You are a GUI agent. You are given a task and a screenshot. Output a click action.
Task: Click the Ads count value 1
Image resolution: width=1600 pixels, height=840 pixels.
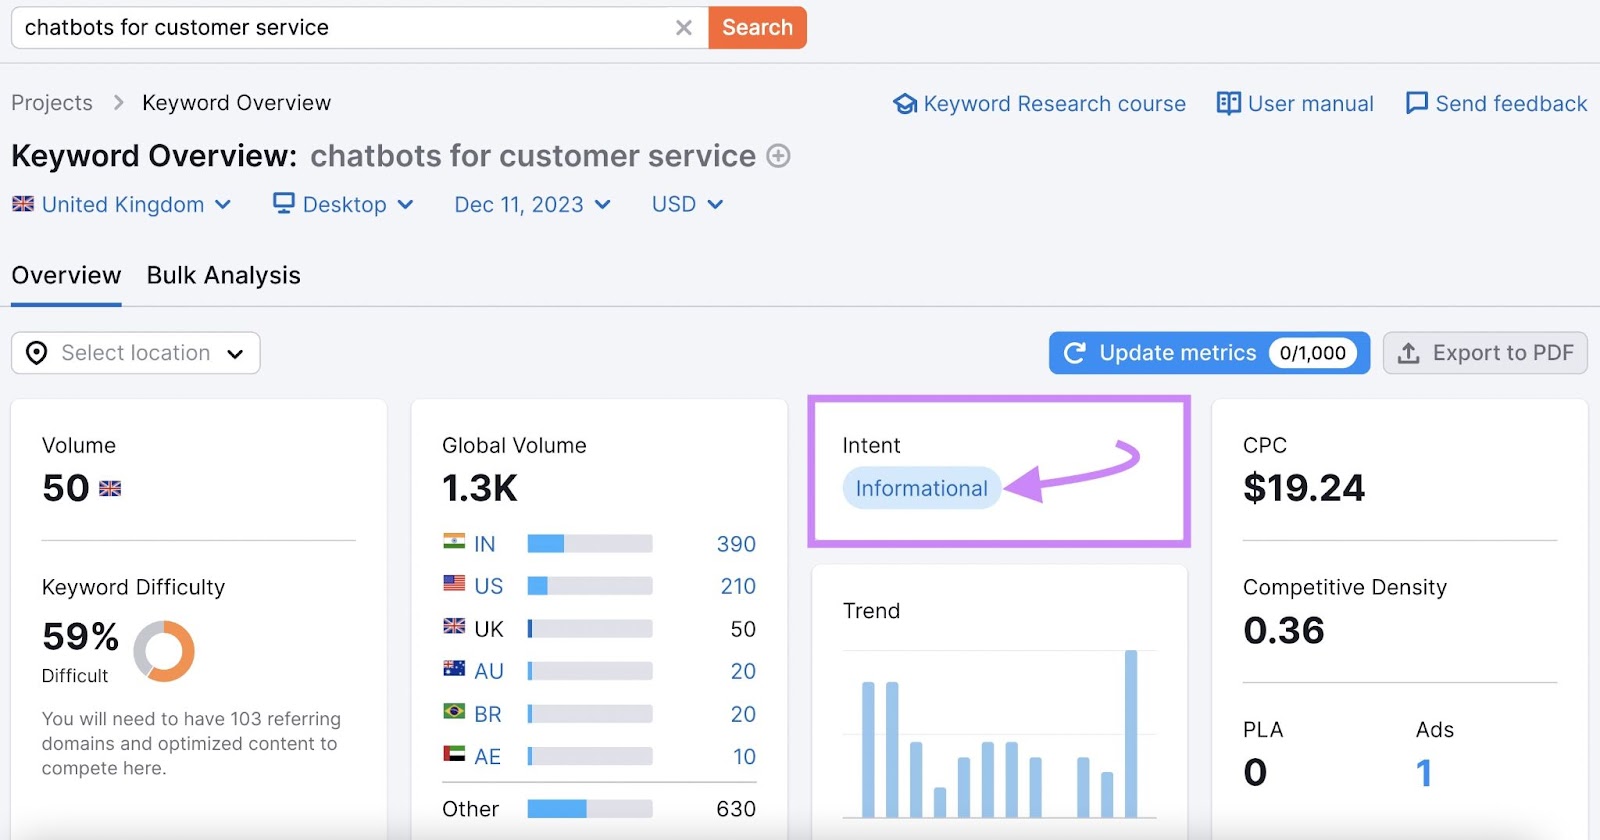click(1424, 772)
